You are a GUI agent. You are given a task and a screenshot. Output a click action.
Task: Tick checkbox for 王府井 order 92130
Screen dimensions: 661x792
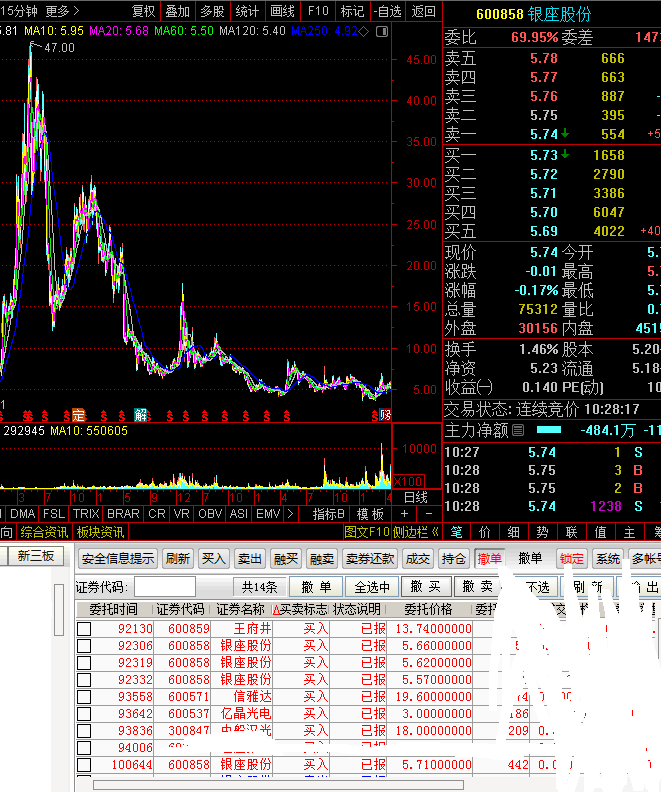[84, 629]
